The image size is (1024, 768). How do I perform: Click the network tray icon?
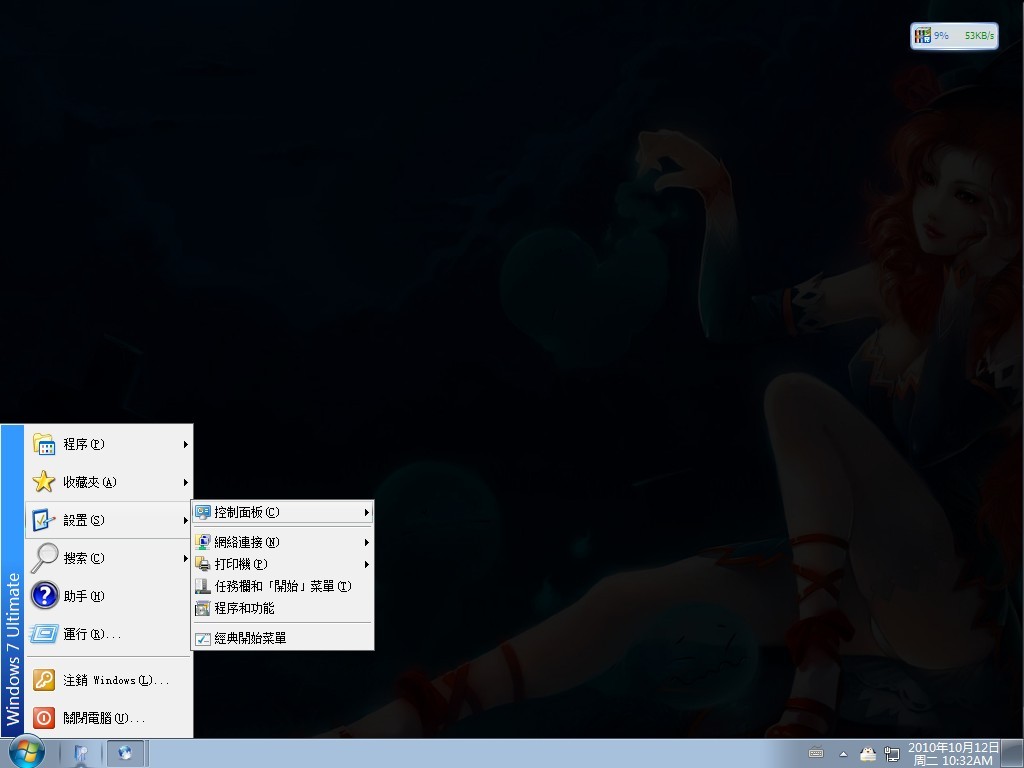(891, 754)
